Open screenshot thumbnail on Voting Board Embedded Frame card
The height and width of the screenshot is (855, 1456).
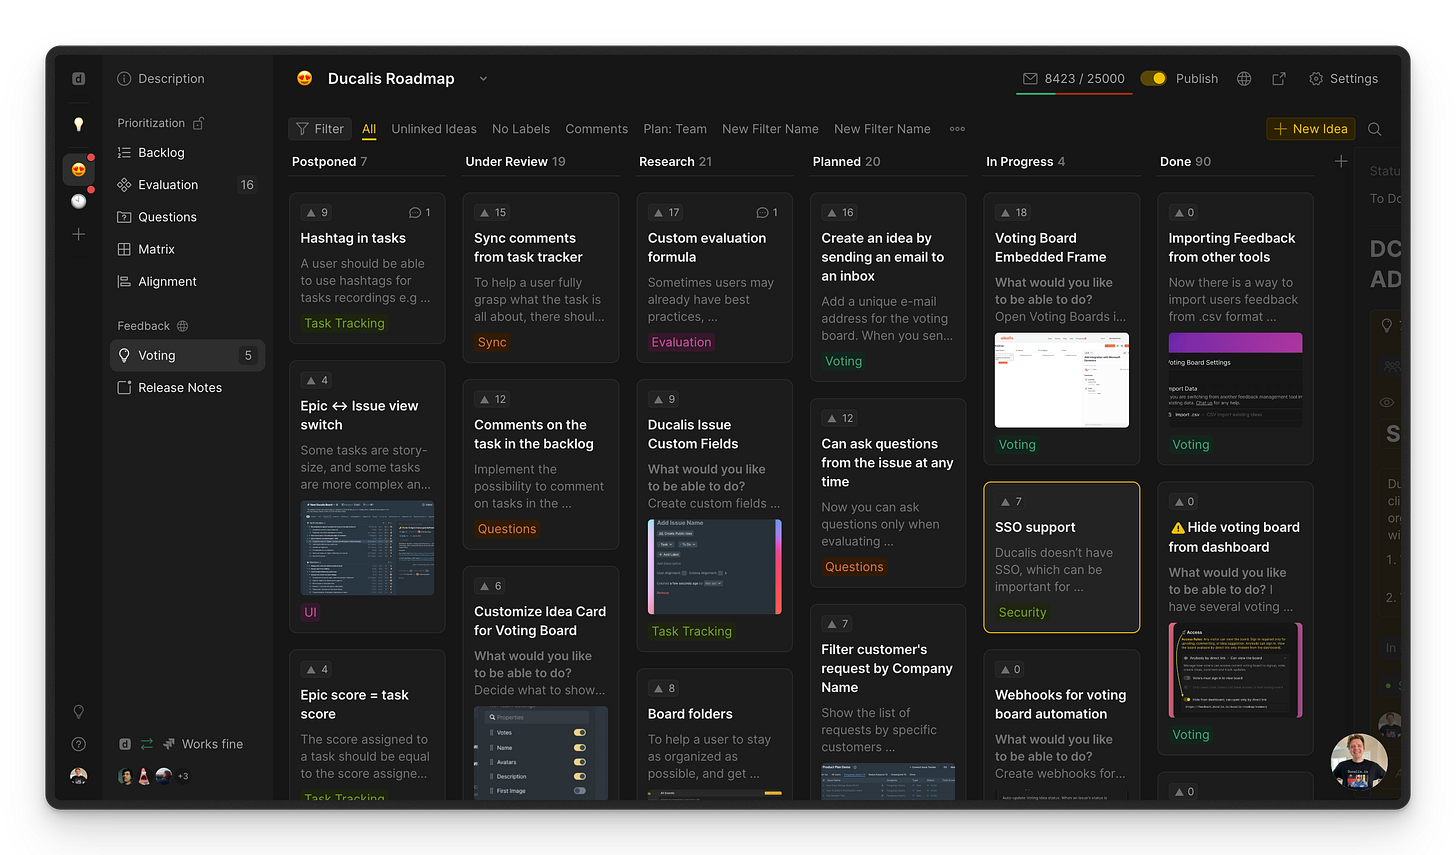pos(1062,380)
